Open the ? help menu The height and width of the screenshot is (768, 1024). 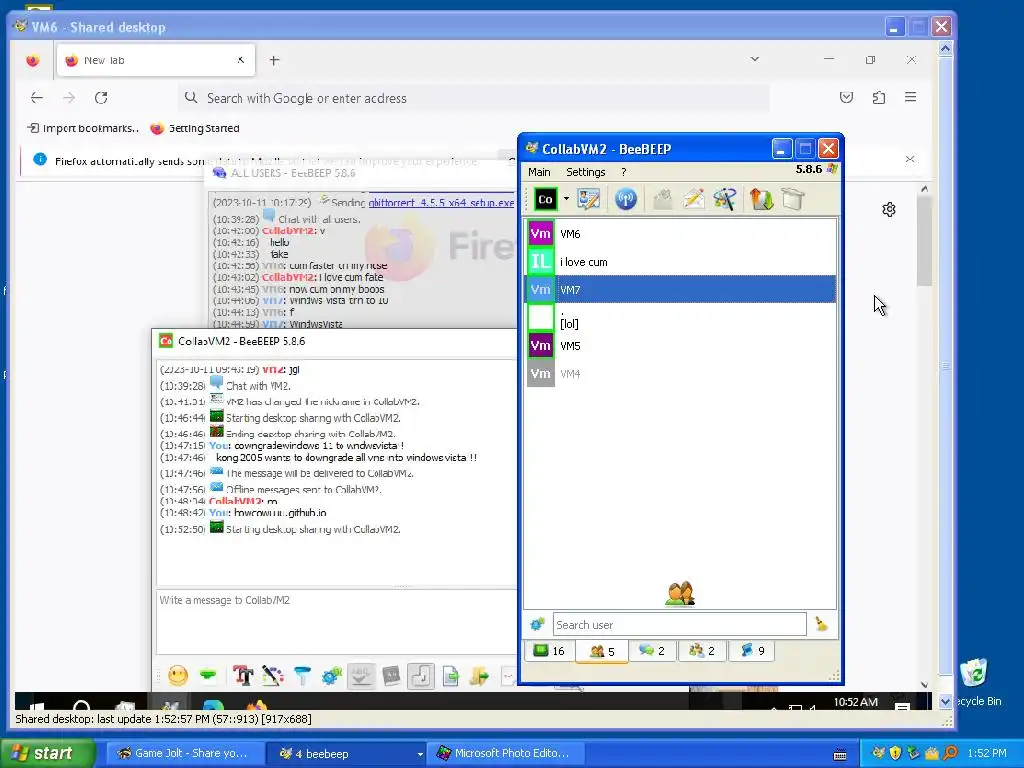click(x=624, y=172)
